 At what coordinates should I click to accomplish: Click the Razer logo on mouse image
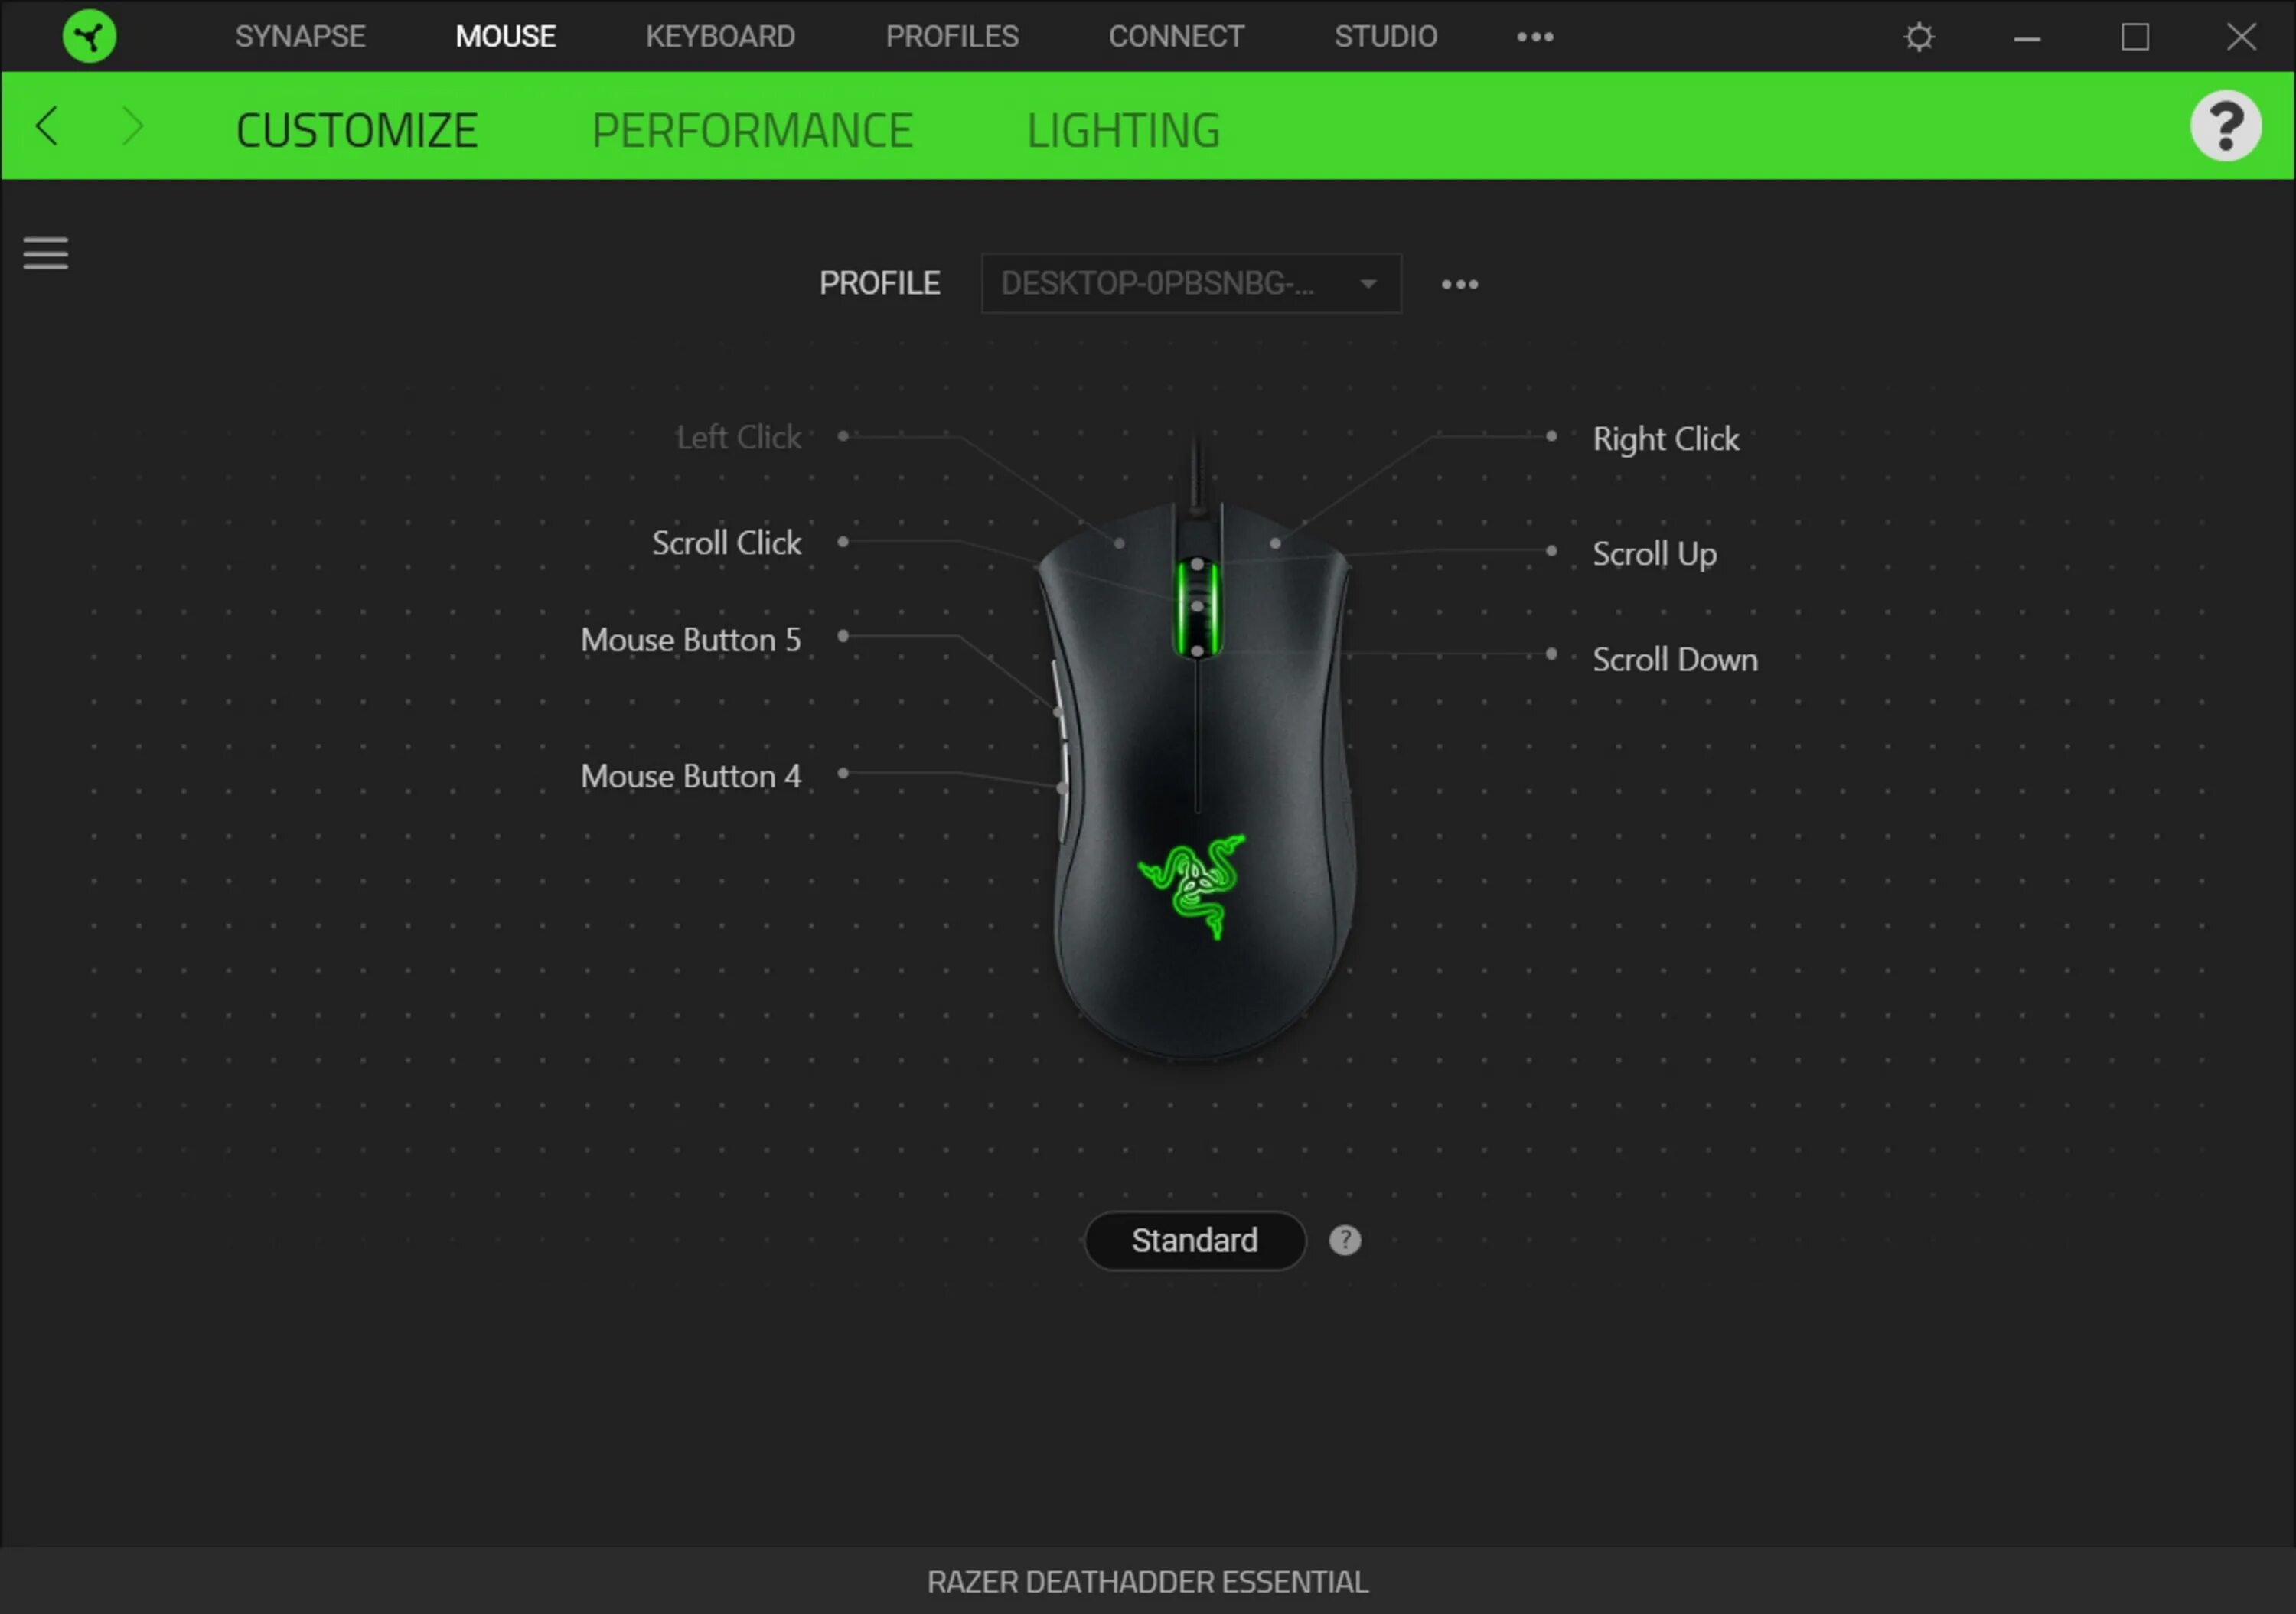[1192, 886]
